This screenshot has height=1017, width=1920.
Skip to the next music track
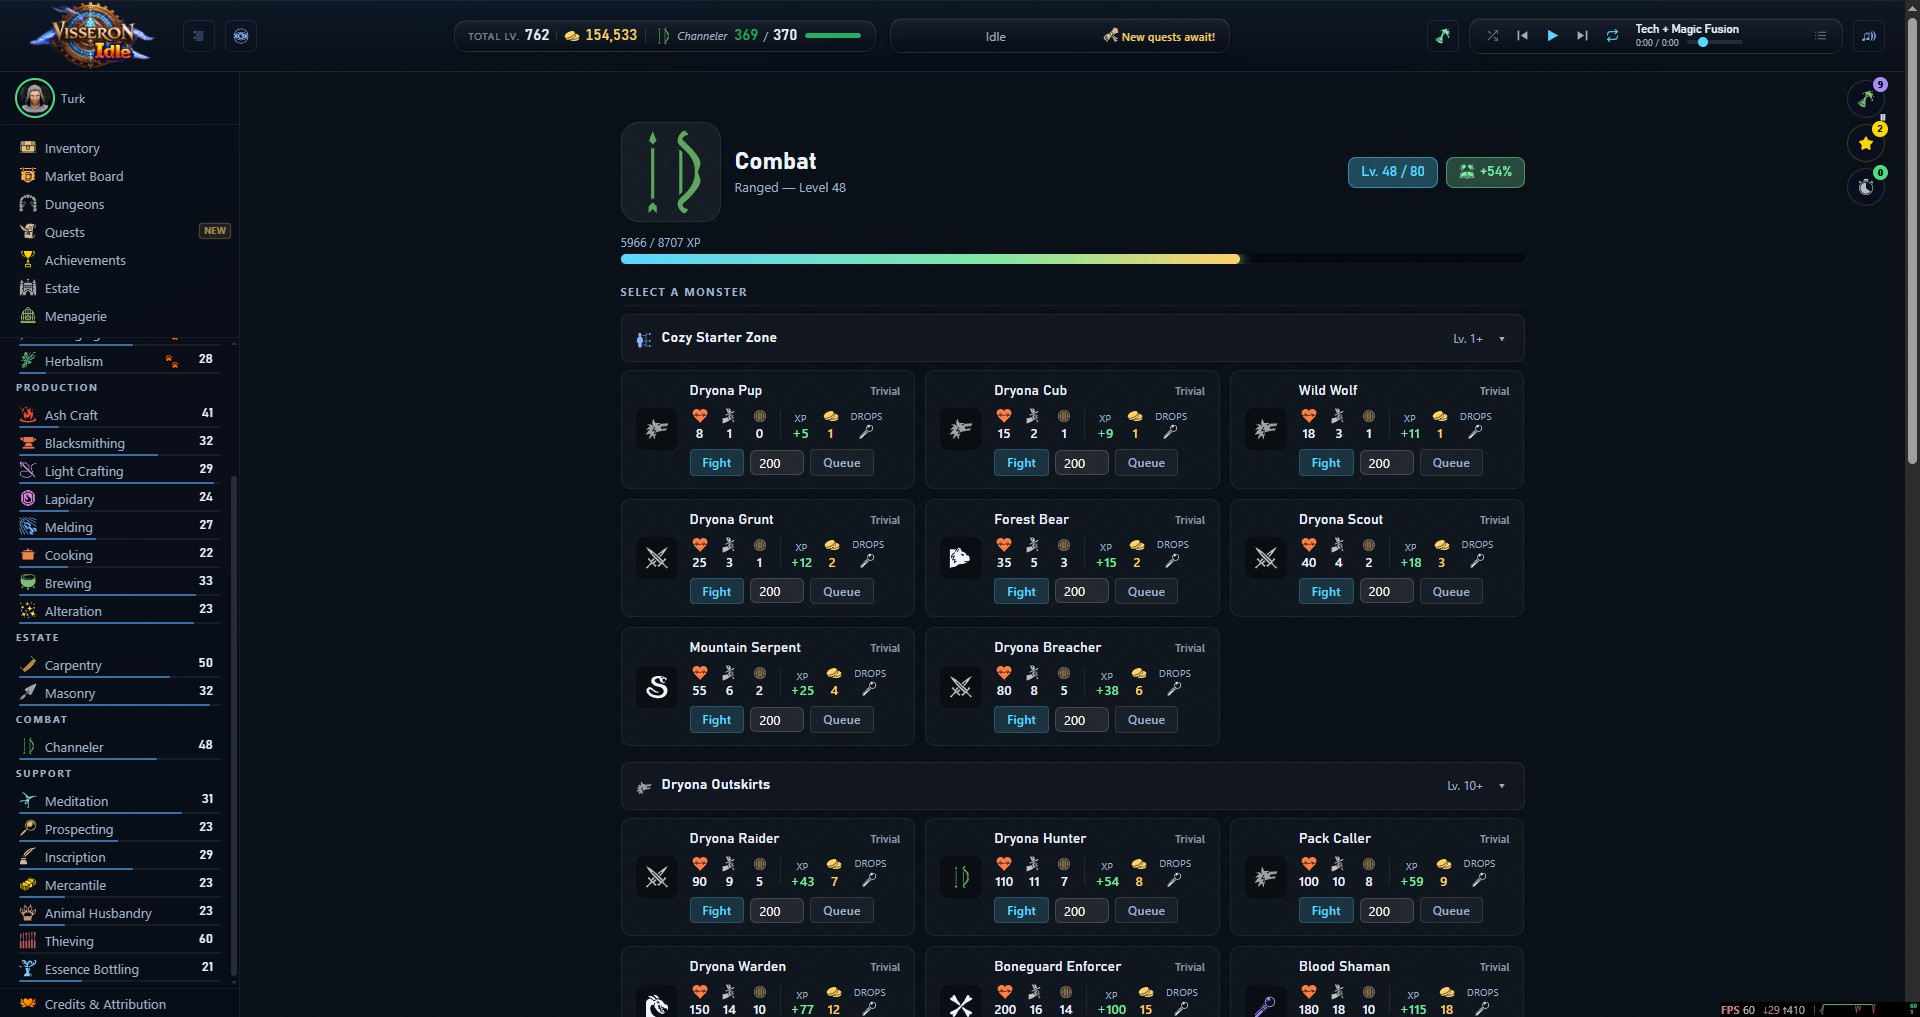[1582, 36]
